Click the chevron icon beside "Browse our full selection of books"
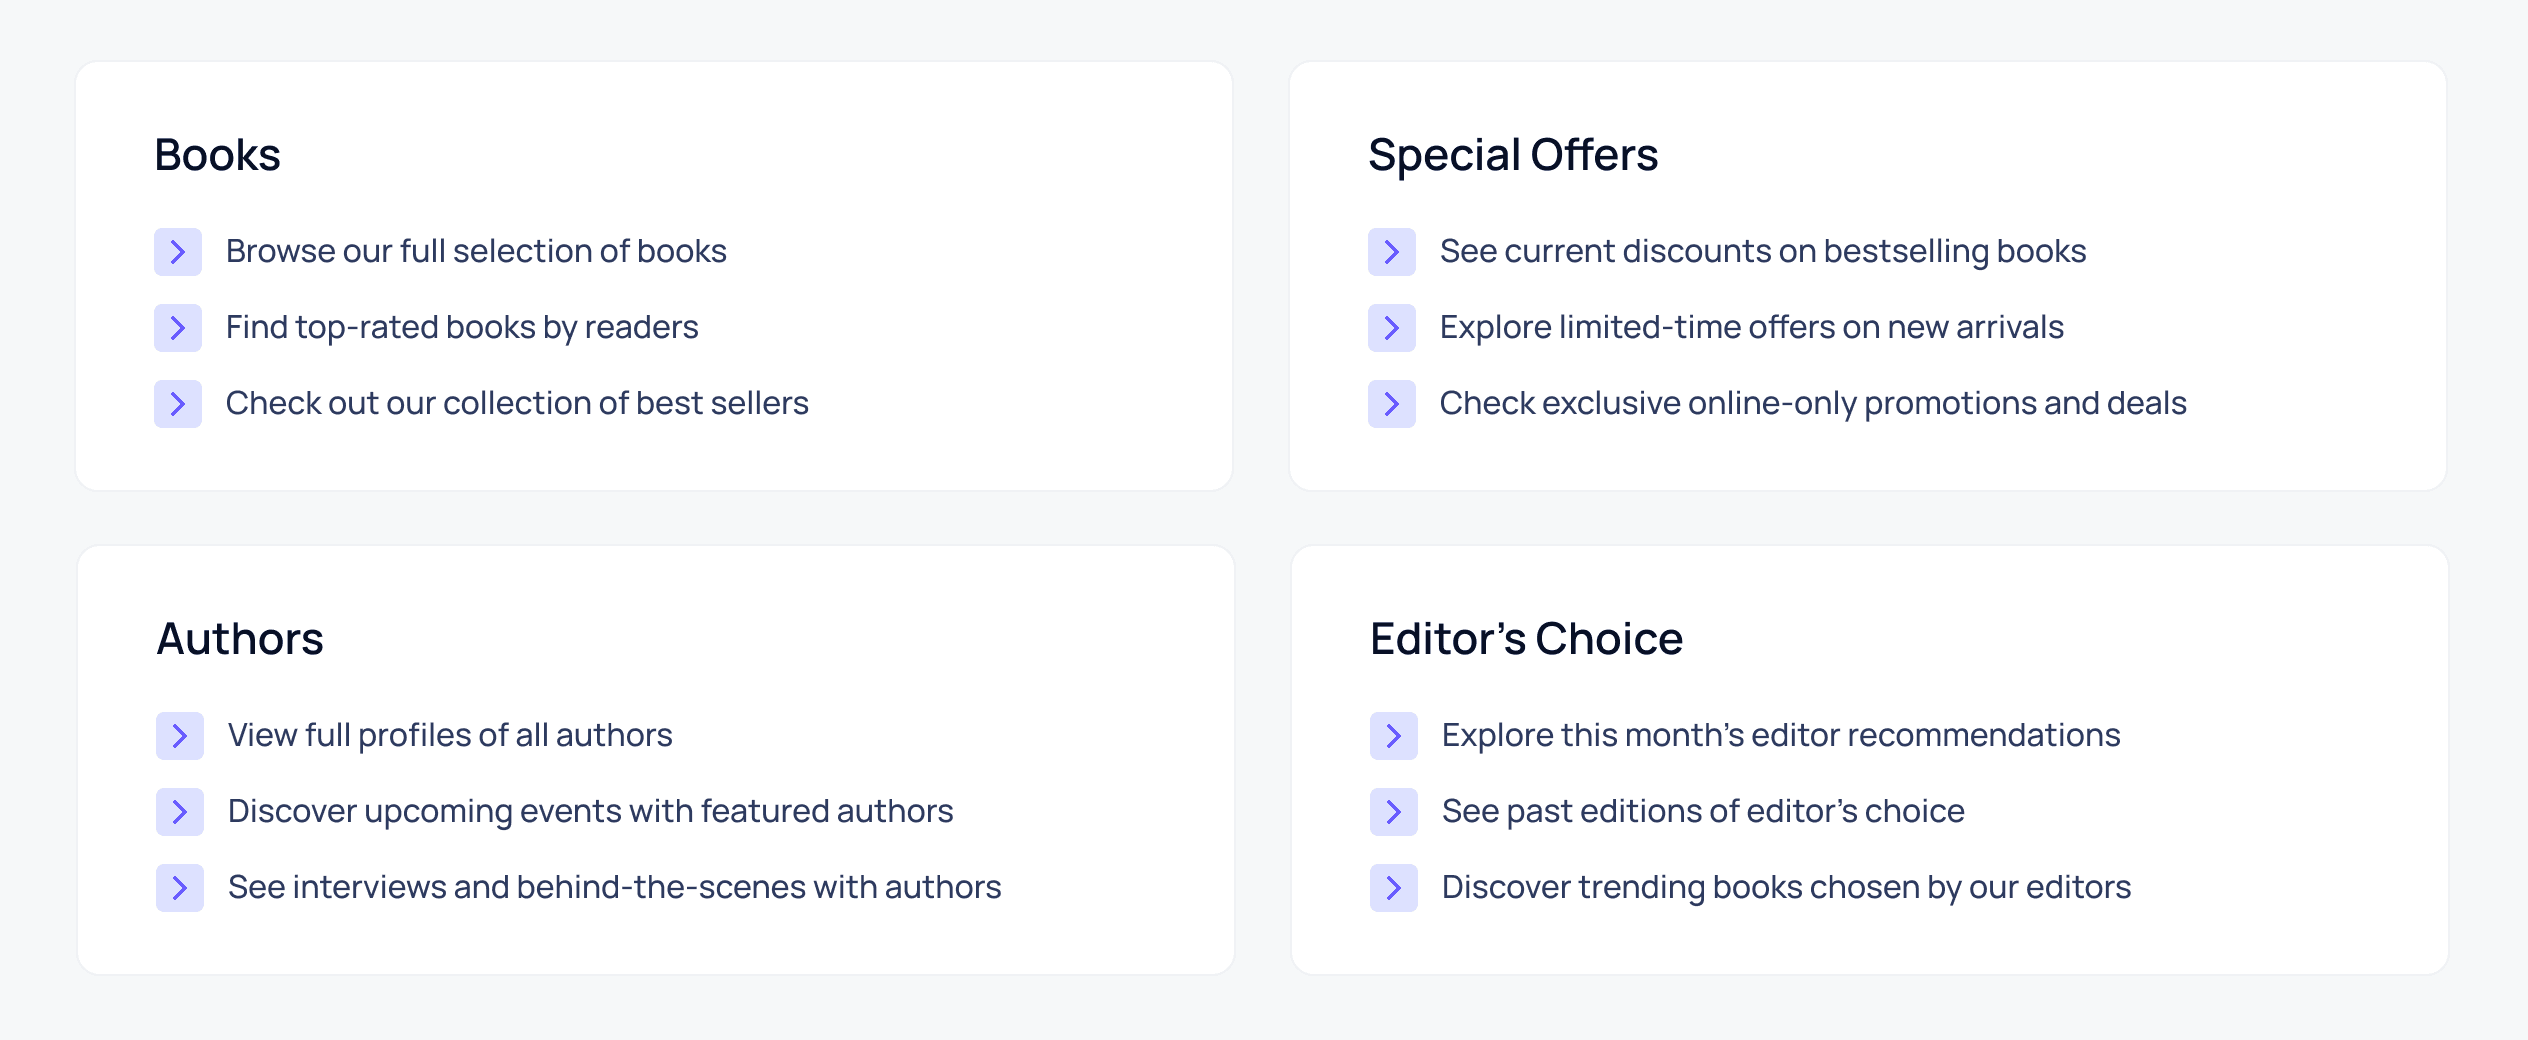The height and width of the screenshot is (1040, 2528). pos(178,252)
